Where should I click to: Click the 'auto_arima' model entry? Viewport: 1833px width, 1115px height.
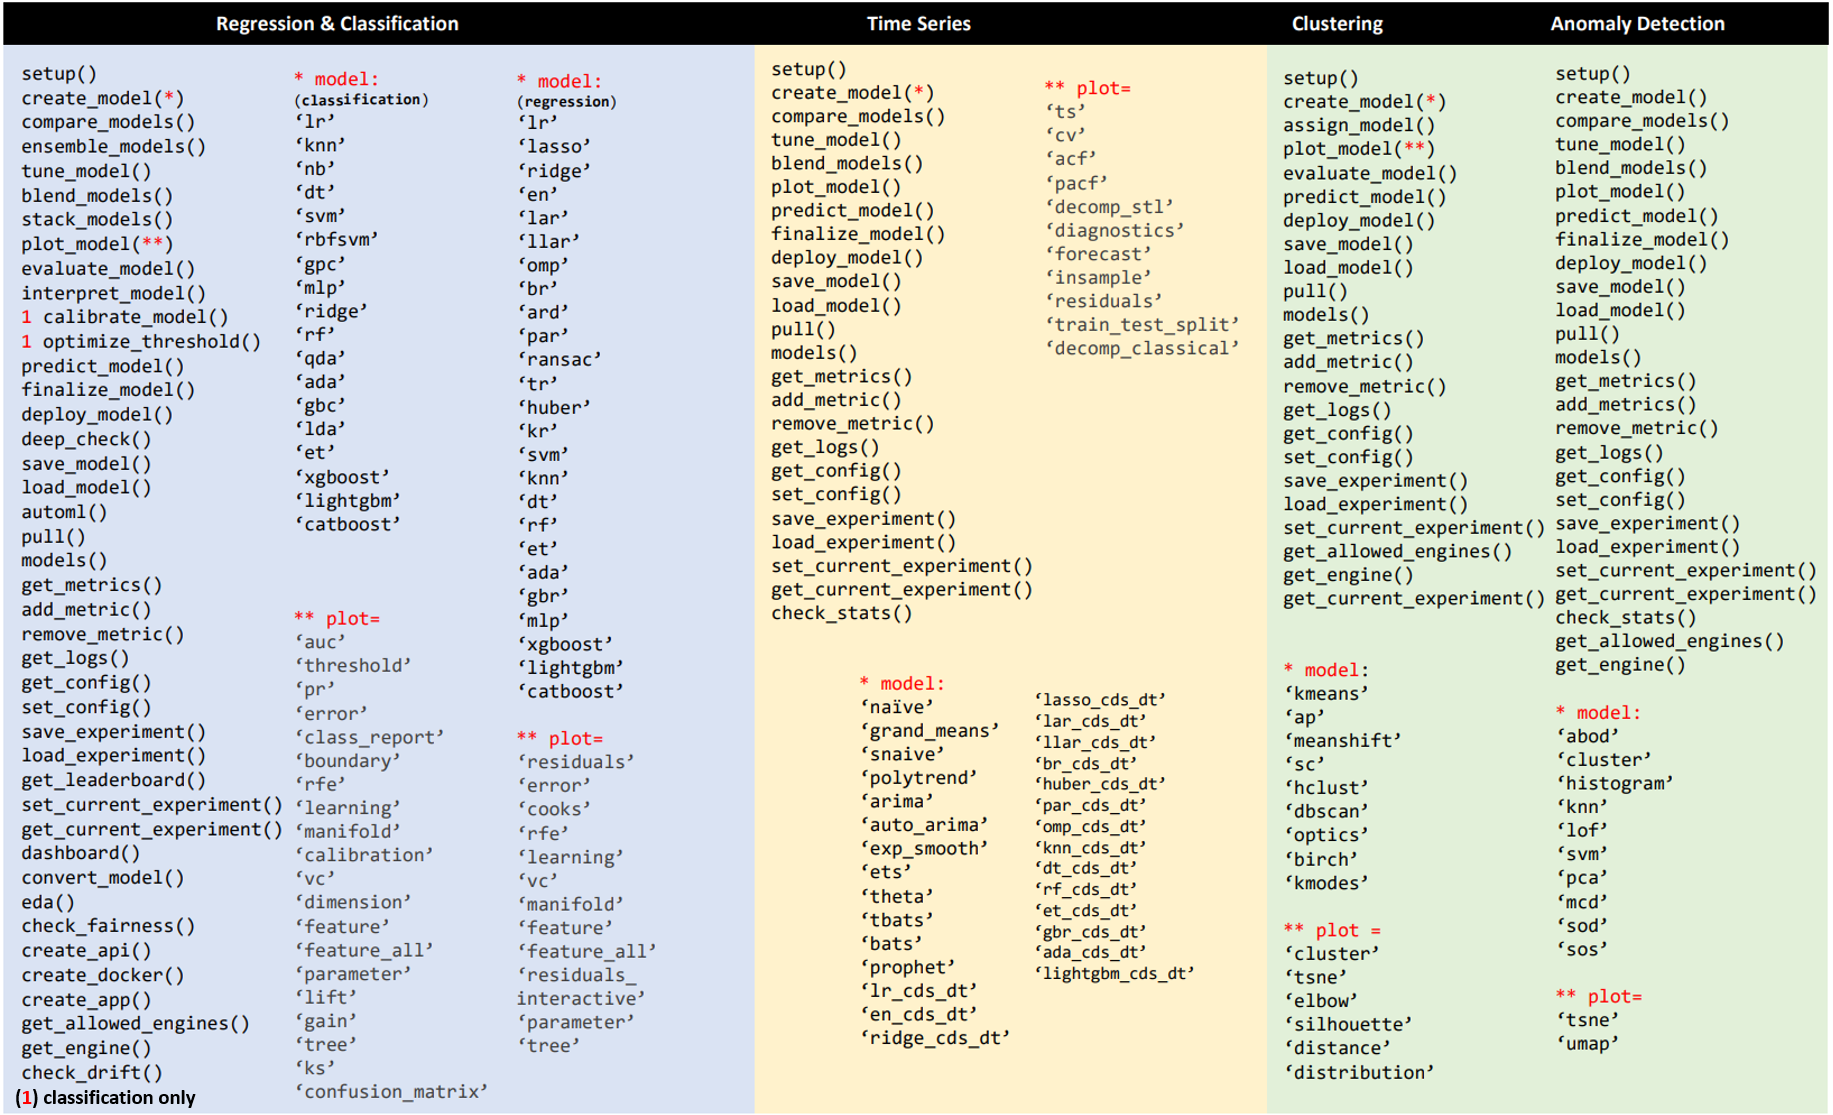click(x=923, y=825)
